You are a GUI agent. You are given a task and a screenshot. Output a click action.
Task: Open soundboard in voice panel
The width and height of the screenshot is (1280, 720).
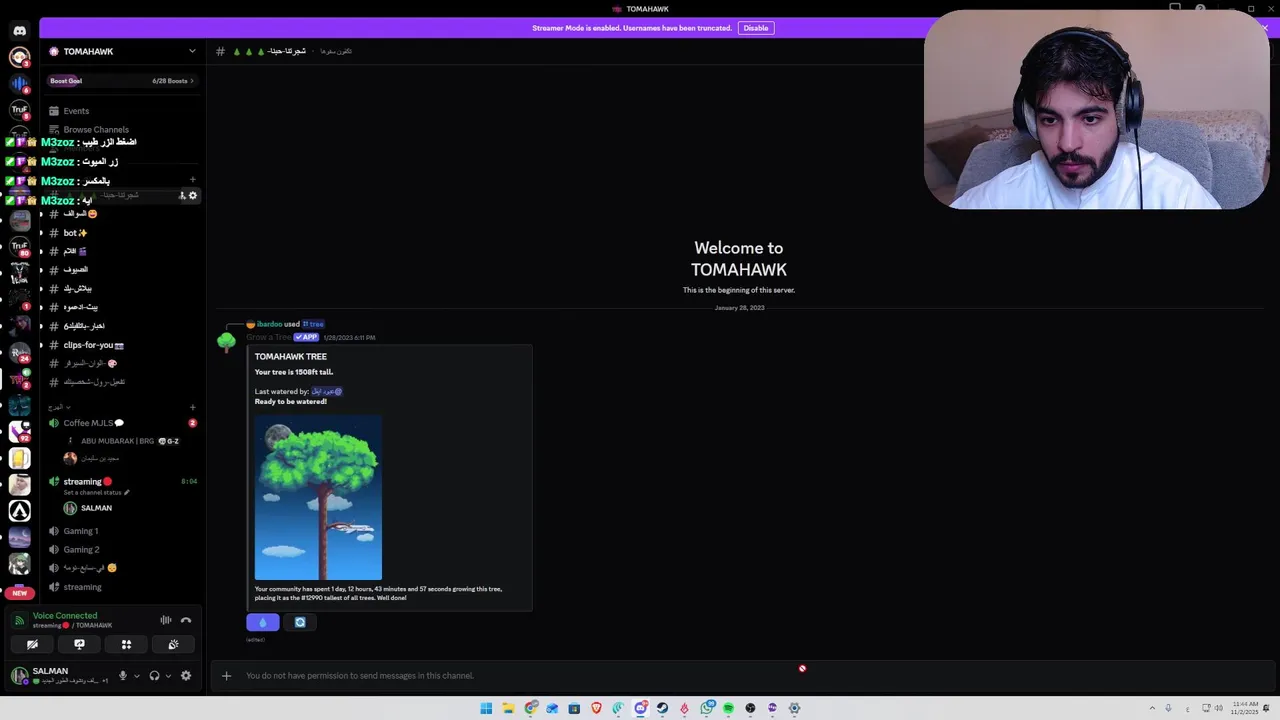[173, 644]
